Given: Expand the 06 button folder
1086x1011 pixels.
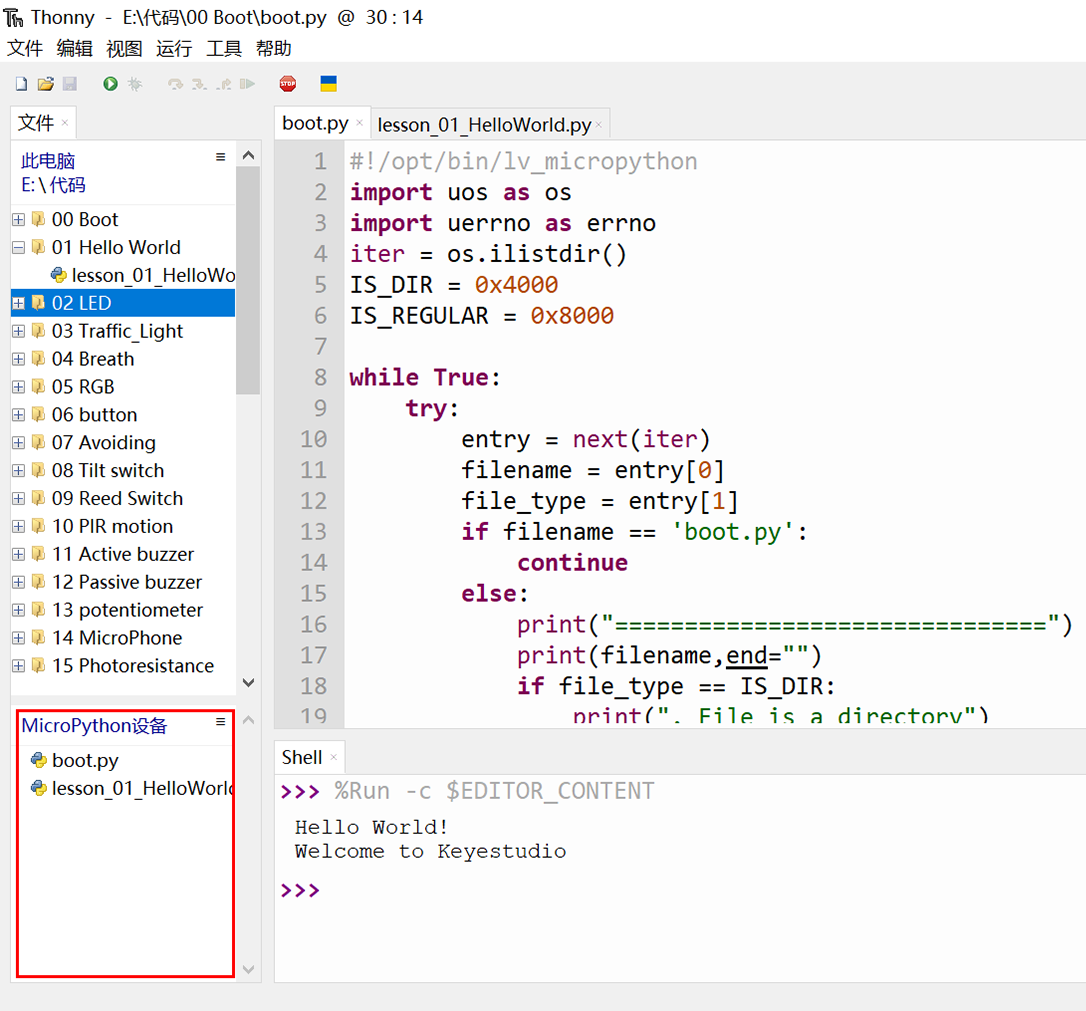Looking at the screenshot, I should (x=19, y=415).
